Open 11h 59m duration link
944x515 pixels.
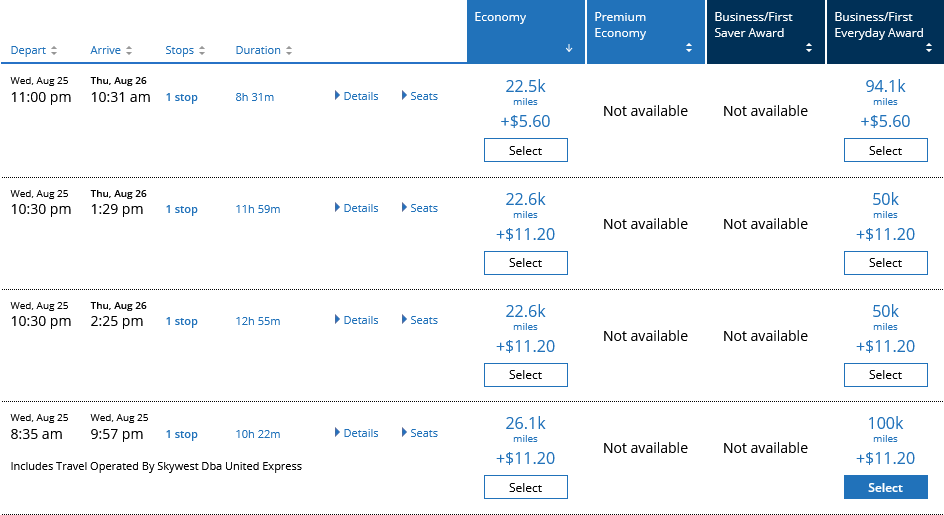(258, 209)
